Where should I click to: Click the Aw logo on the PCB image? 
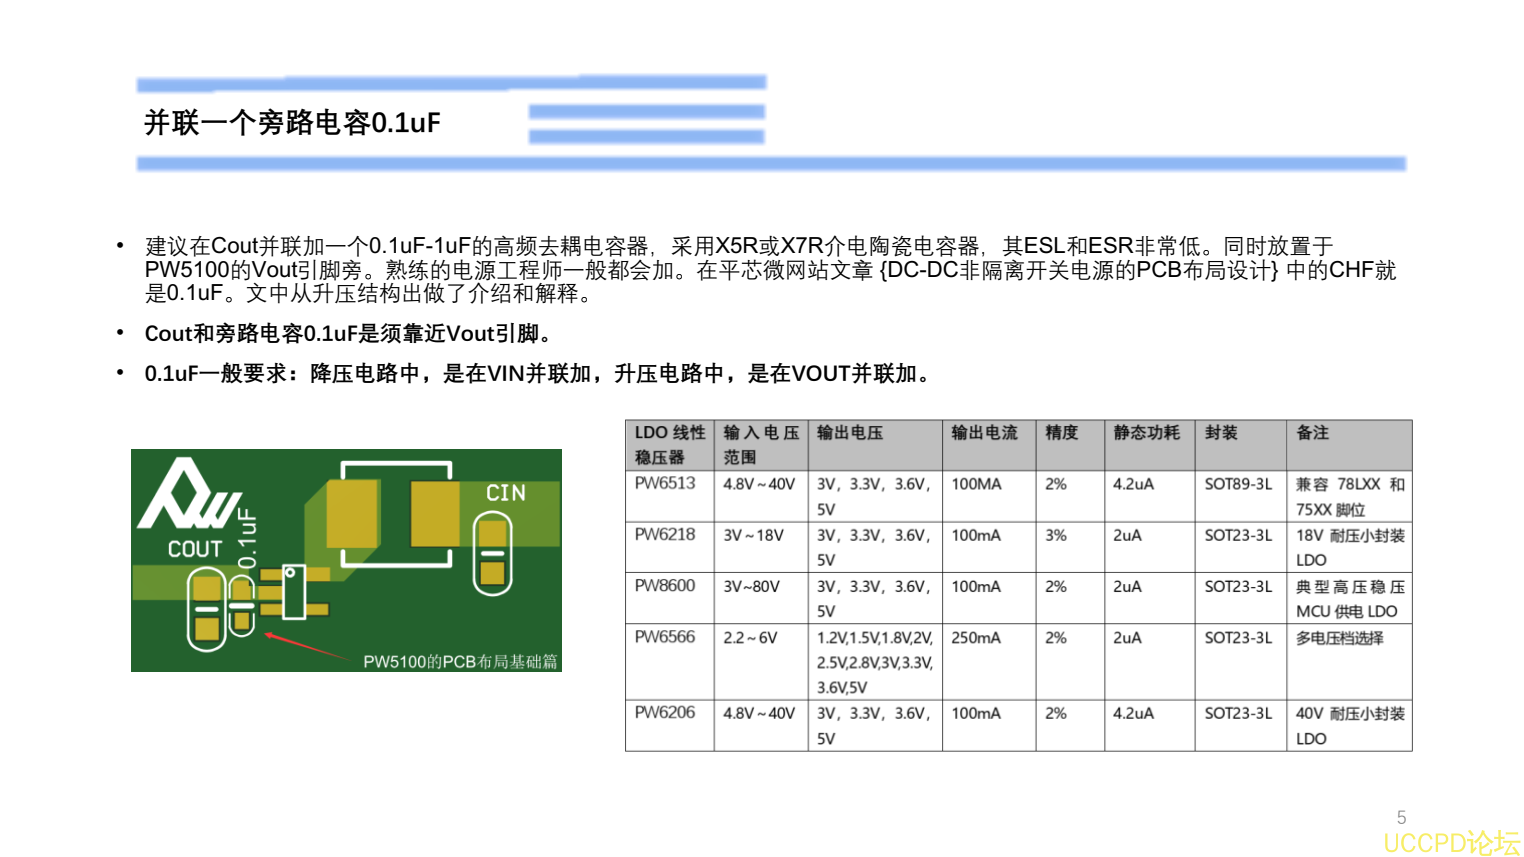[191, 495]
